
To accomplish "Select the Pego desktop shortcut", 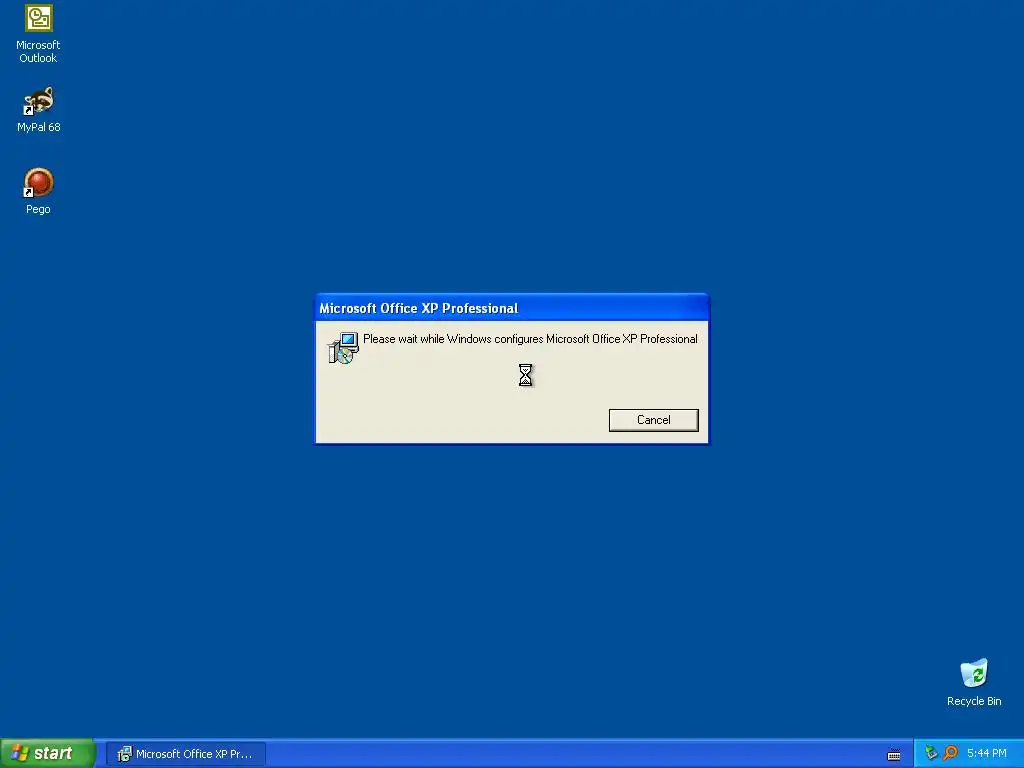I will [x=39, y=191].
